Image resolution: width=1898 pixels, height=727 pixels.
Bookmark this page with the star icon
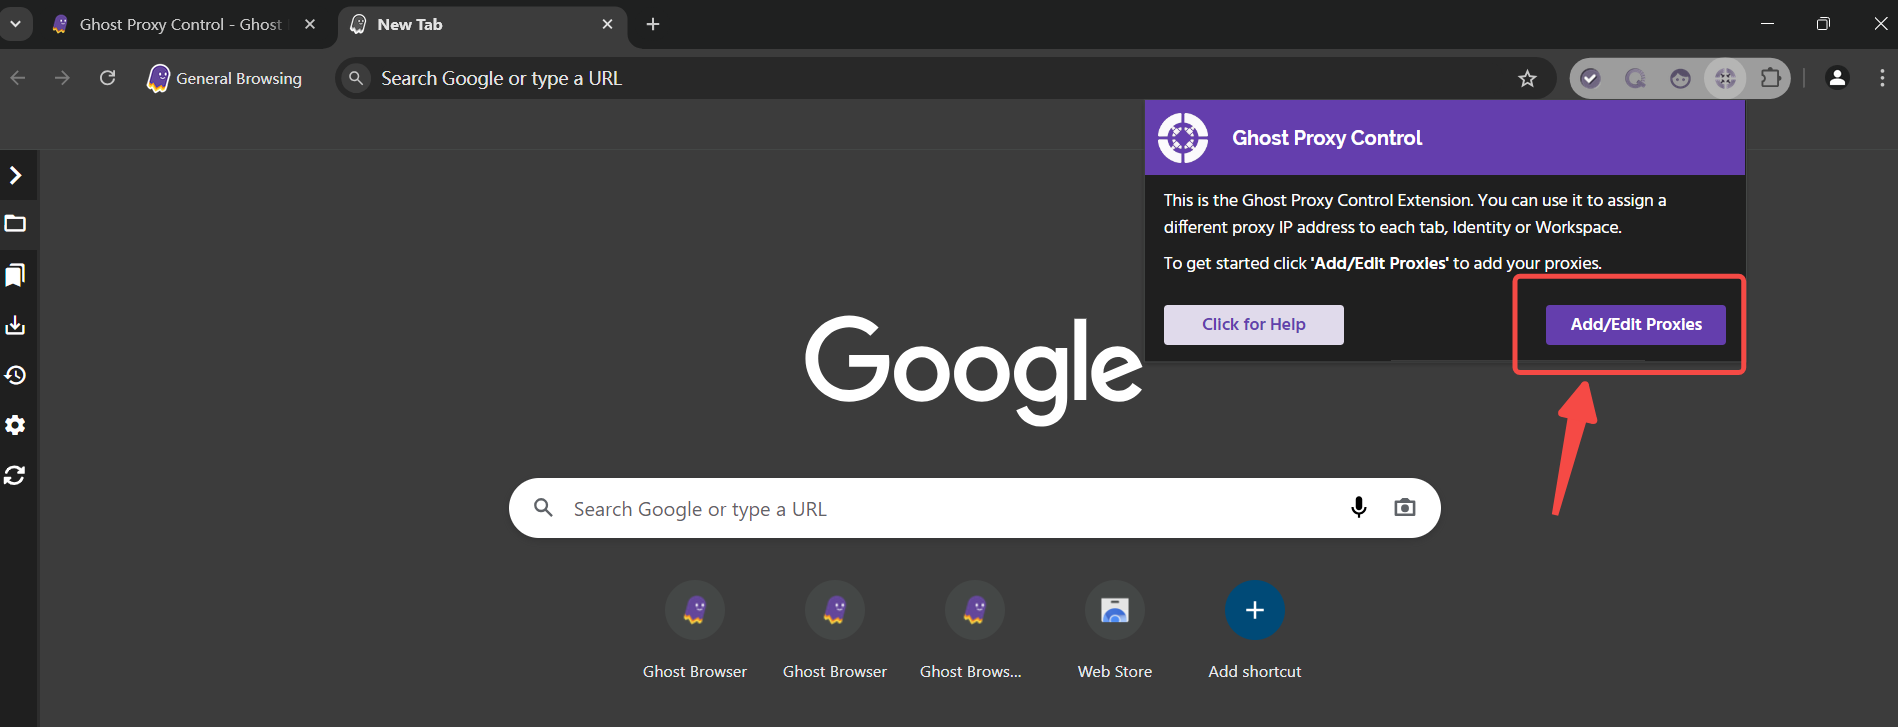(1527, 78)
